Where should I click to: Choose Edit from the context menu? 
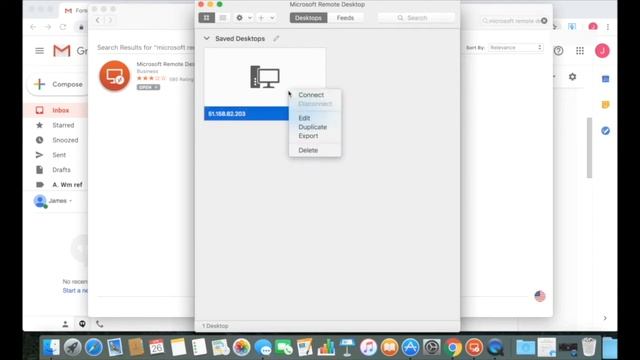tap(304, 118)
